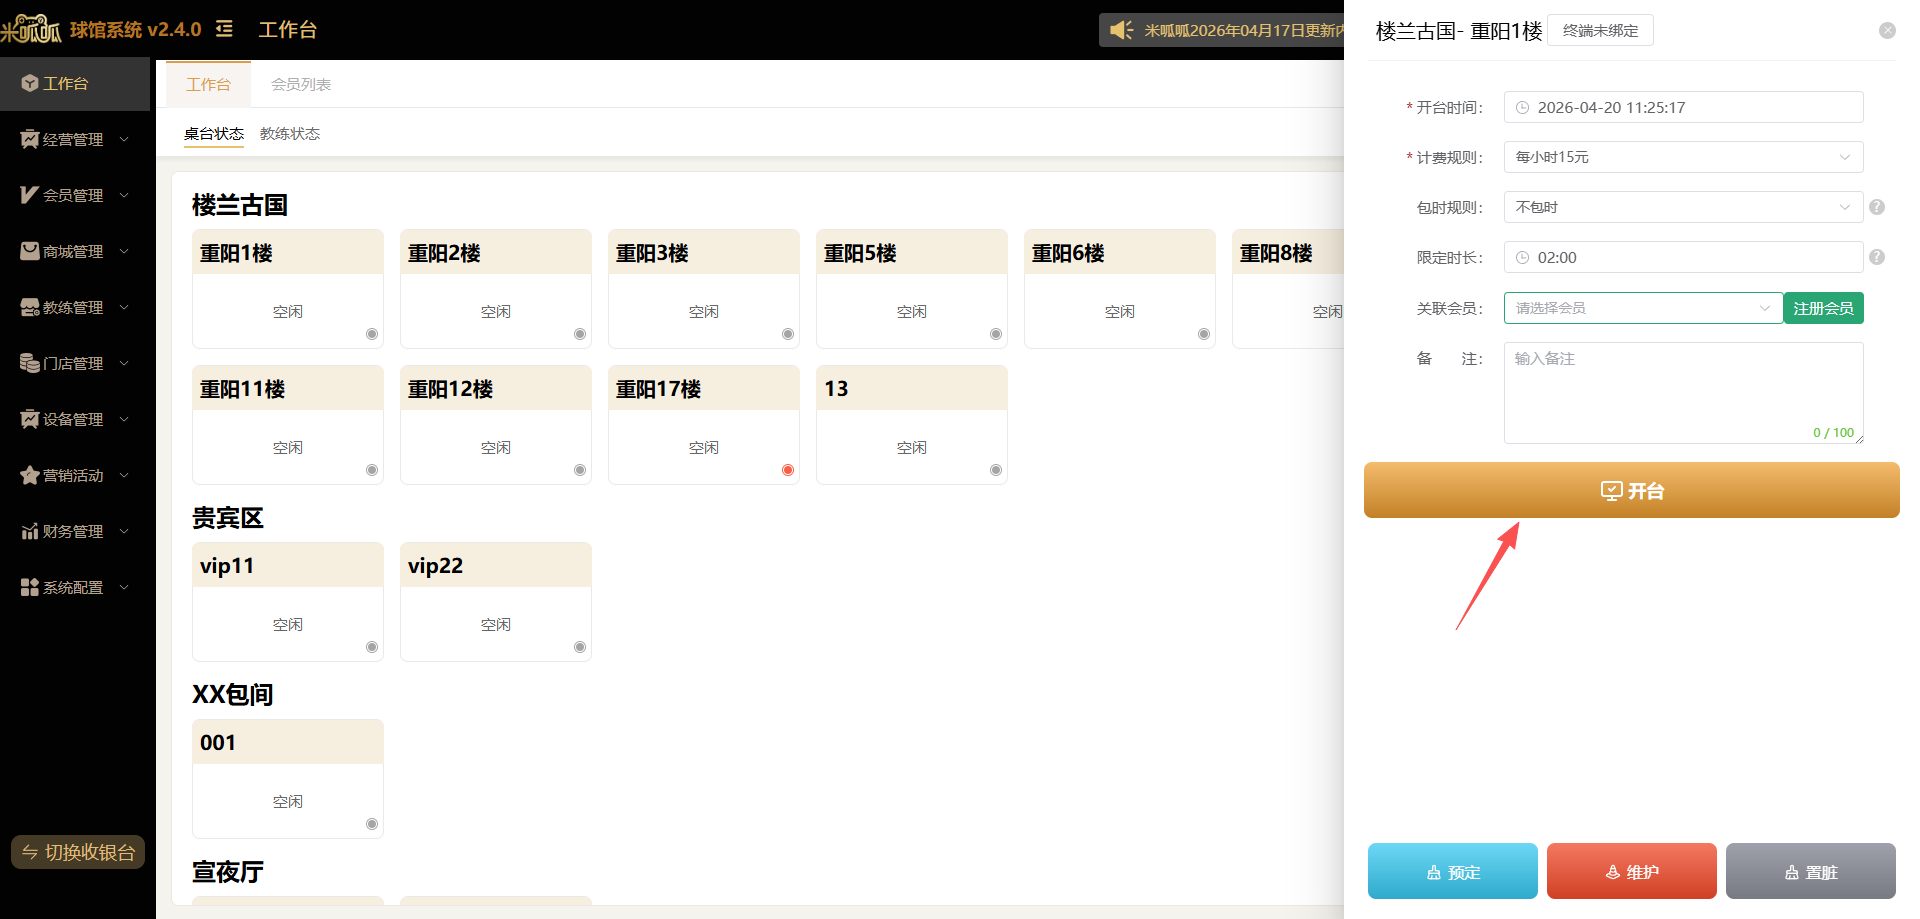Click the green 注册会员 button
Image resolution: width=1920 pixels, height=919 pixels.
tap(1823, 308)
